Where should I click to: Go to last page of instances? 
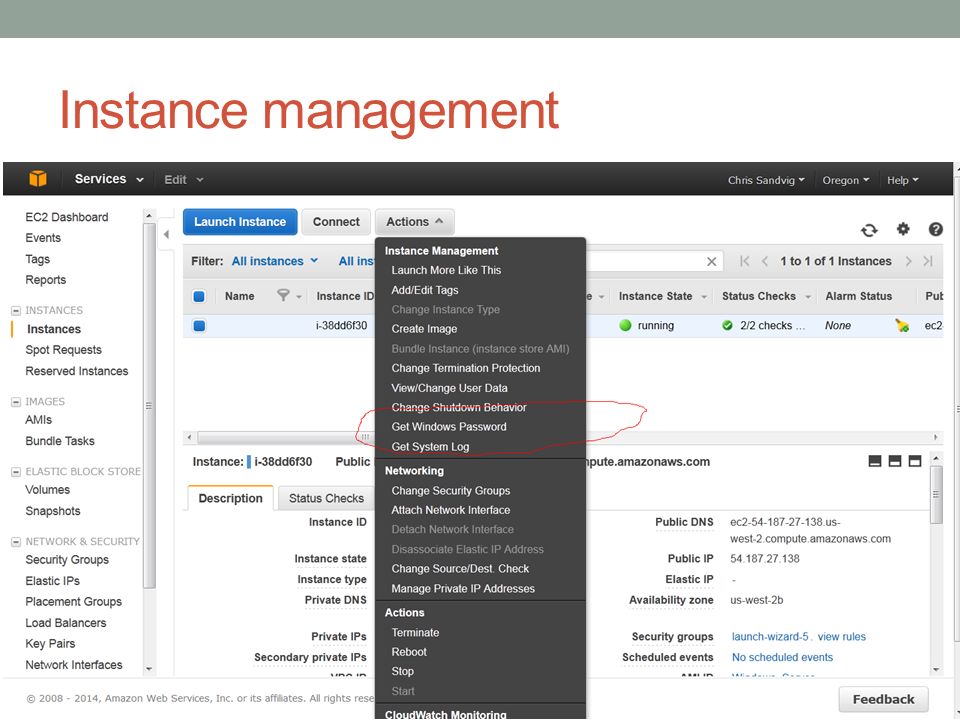(x=928, y=261)
